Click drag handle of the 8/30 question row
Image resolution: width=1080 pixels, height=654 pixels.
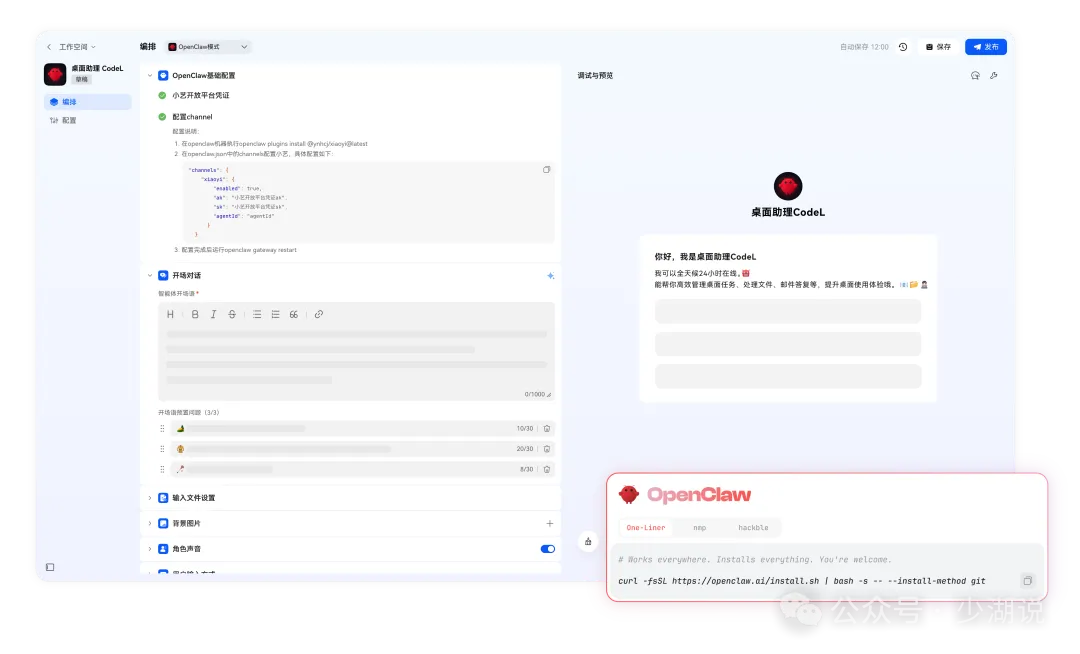pos(163,470)
